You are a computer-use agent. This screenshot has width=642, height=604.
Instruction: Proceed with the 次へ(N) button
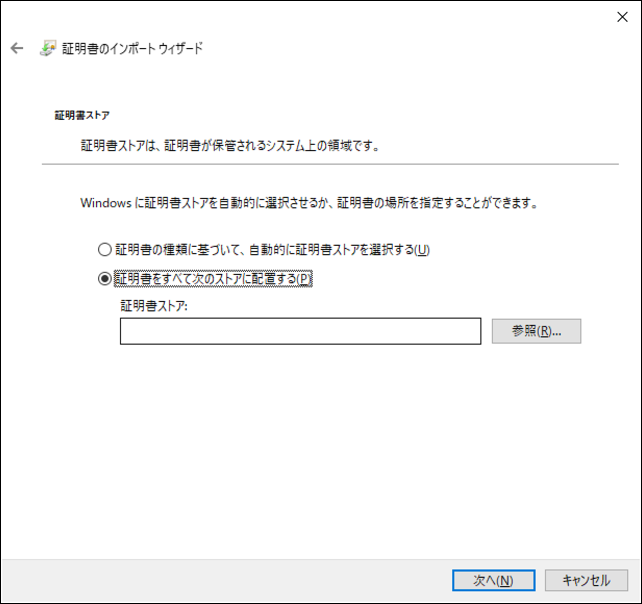pyautogui.click(x=493, y=580)
